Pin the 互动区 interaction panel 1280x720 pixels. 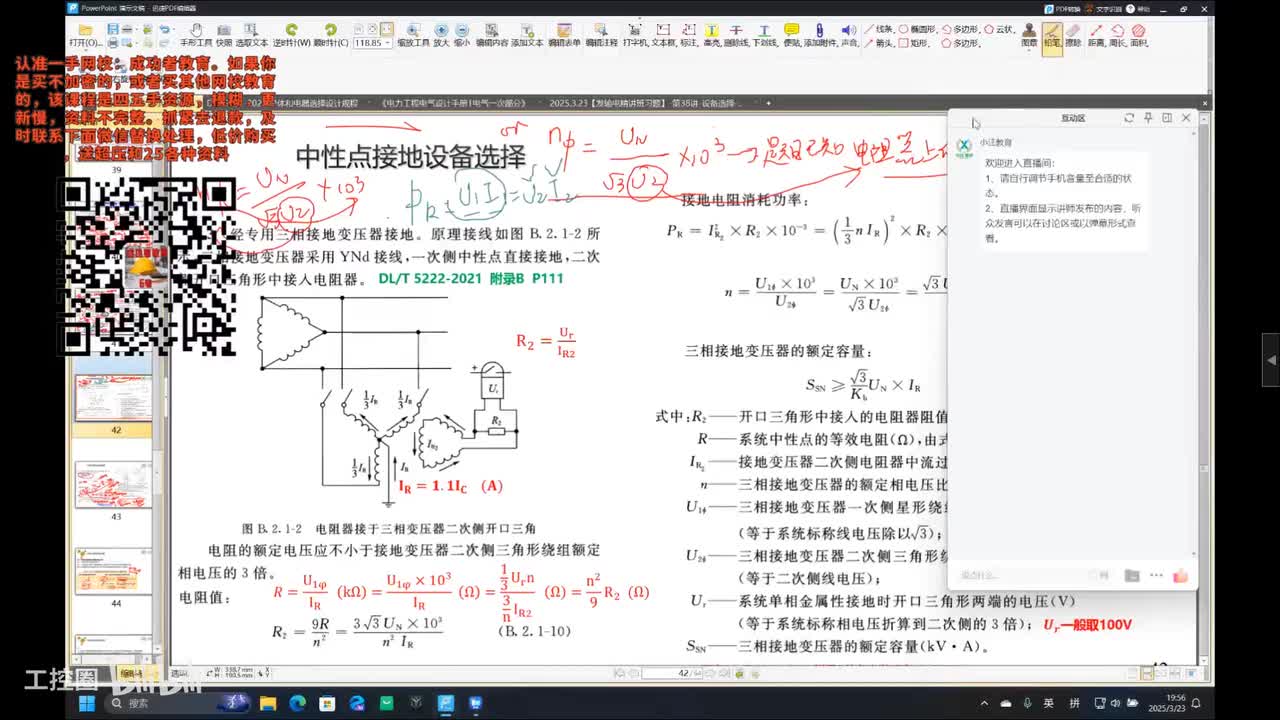[1148, 118]
